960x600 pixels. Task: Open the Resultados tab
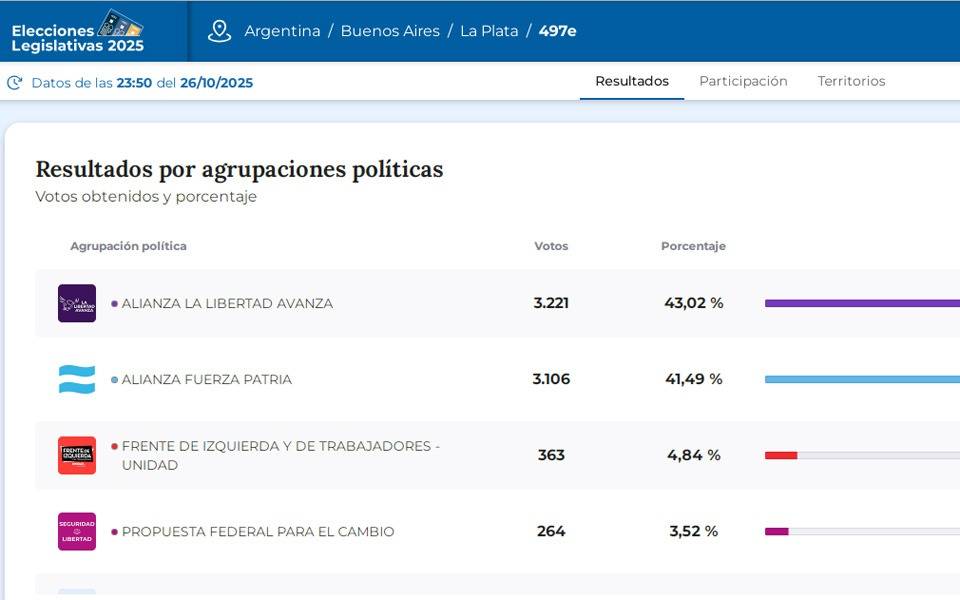click(x=632, y=81)
